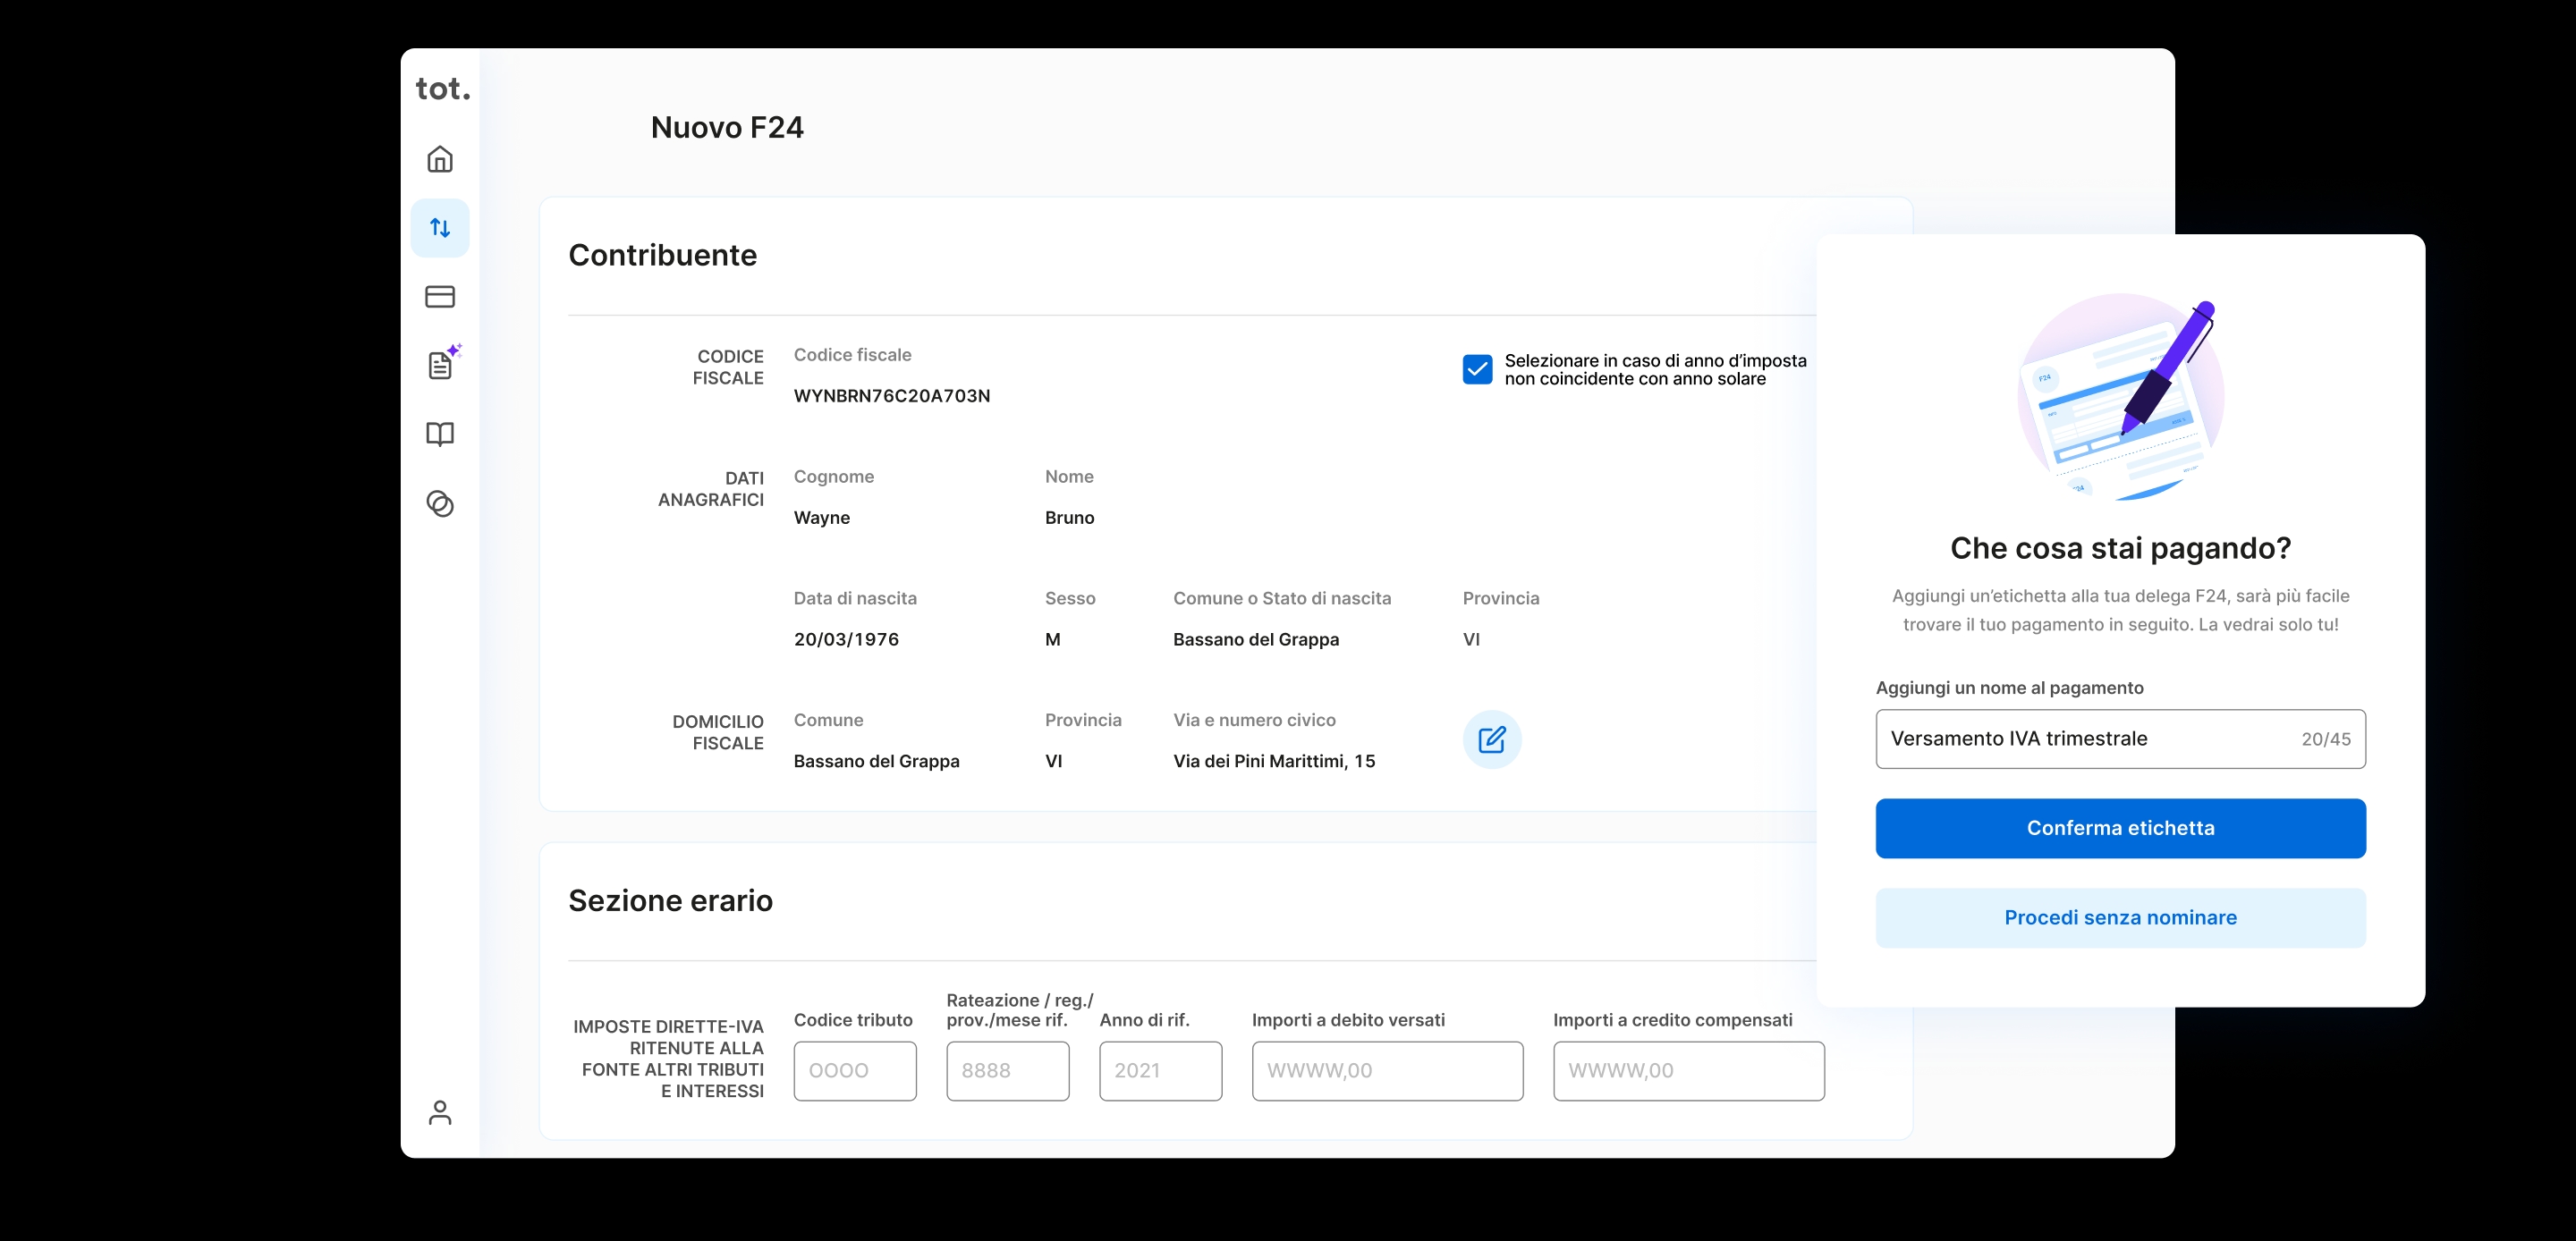
Task: Click the Codice fiscale value WYNBRN76C20A703N
Action: [x=891, y=396]
